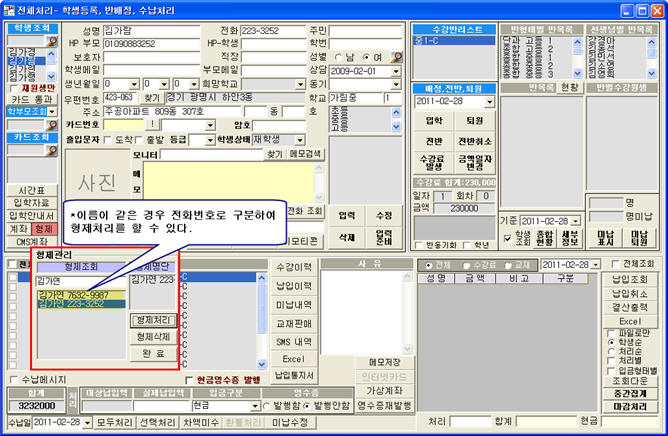Open the 시간표 button in left sidebar

point(31,189)
